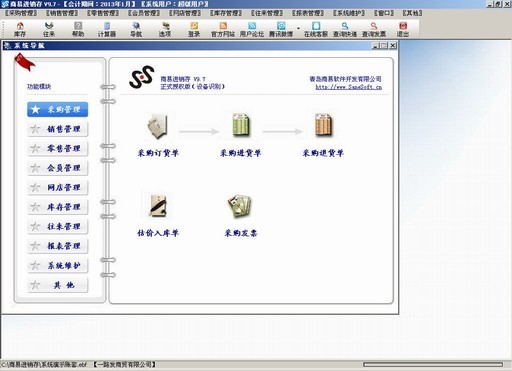Viewport: 512px width, 371px height.
Task: Open 查询快递 express lookup icon
Action: (x=345, y=29)
